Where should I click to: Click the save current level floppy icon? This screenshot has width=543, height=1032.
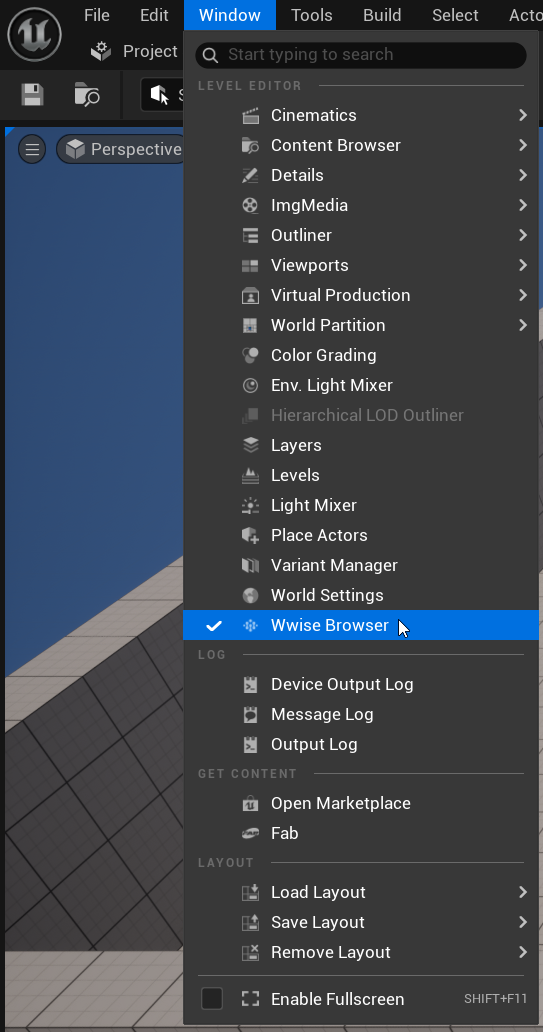(32, 95)
